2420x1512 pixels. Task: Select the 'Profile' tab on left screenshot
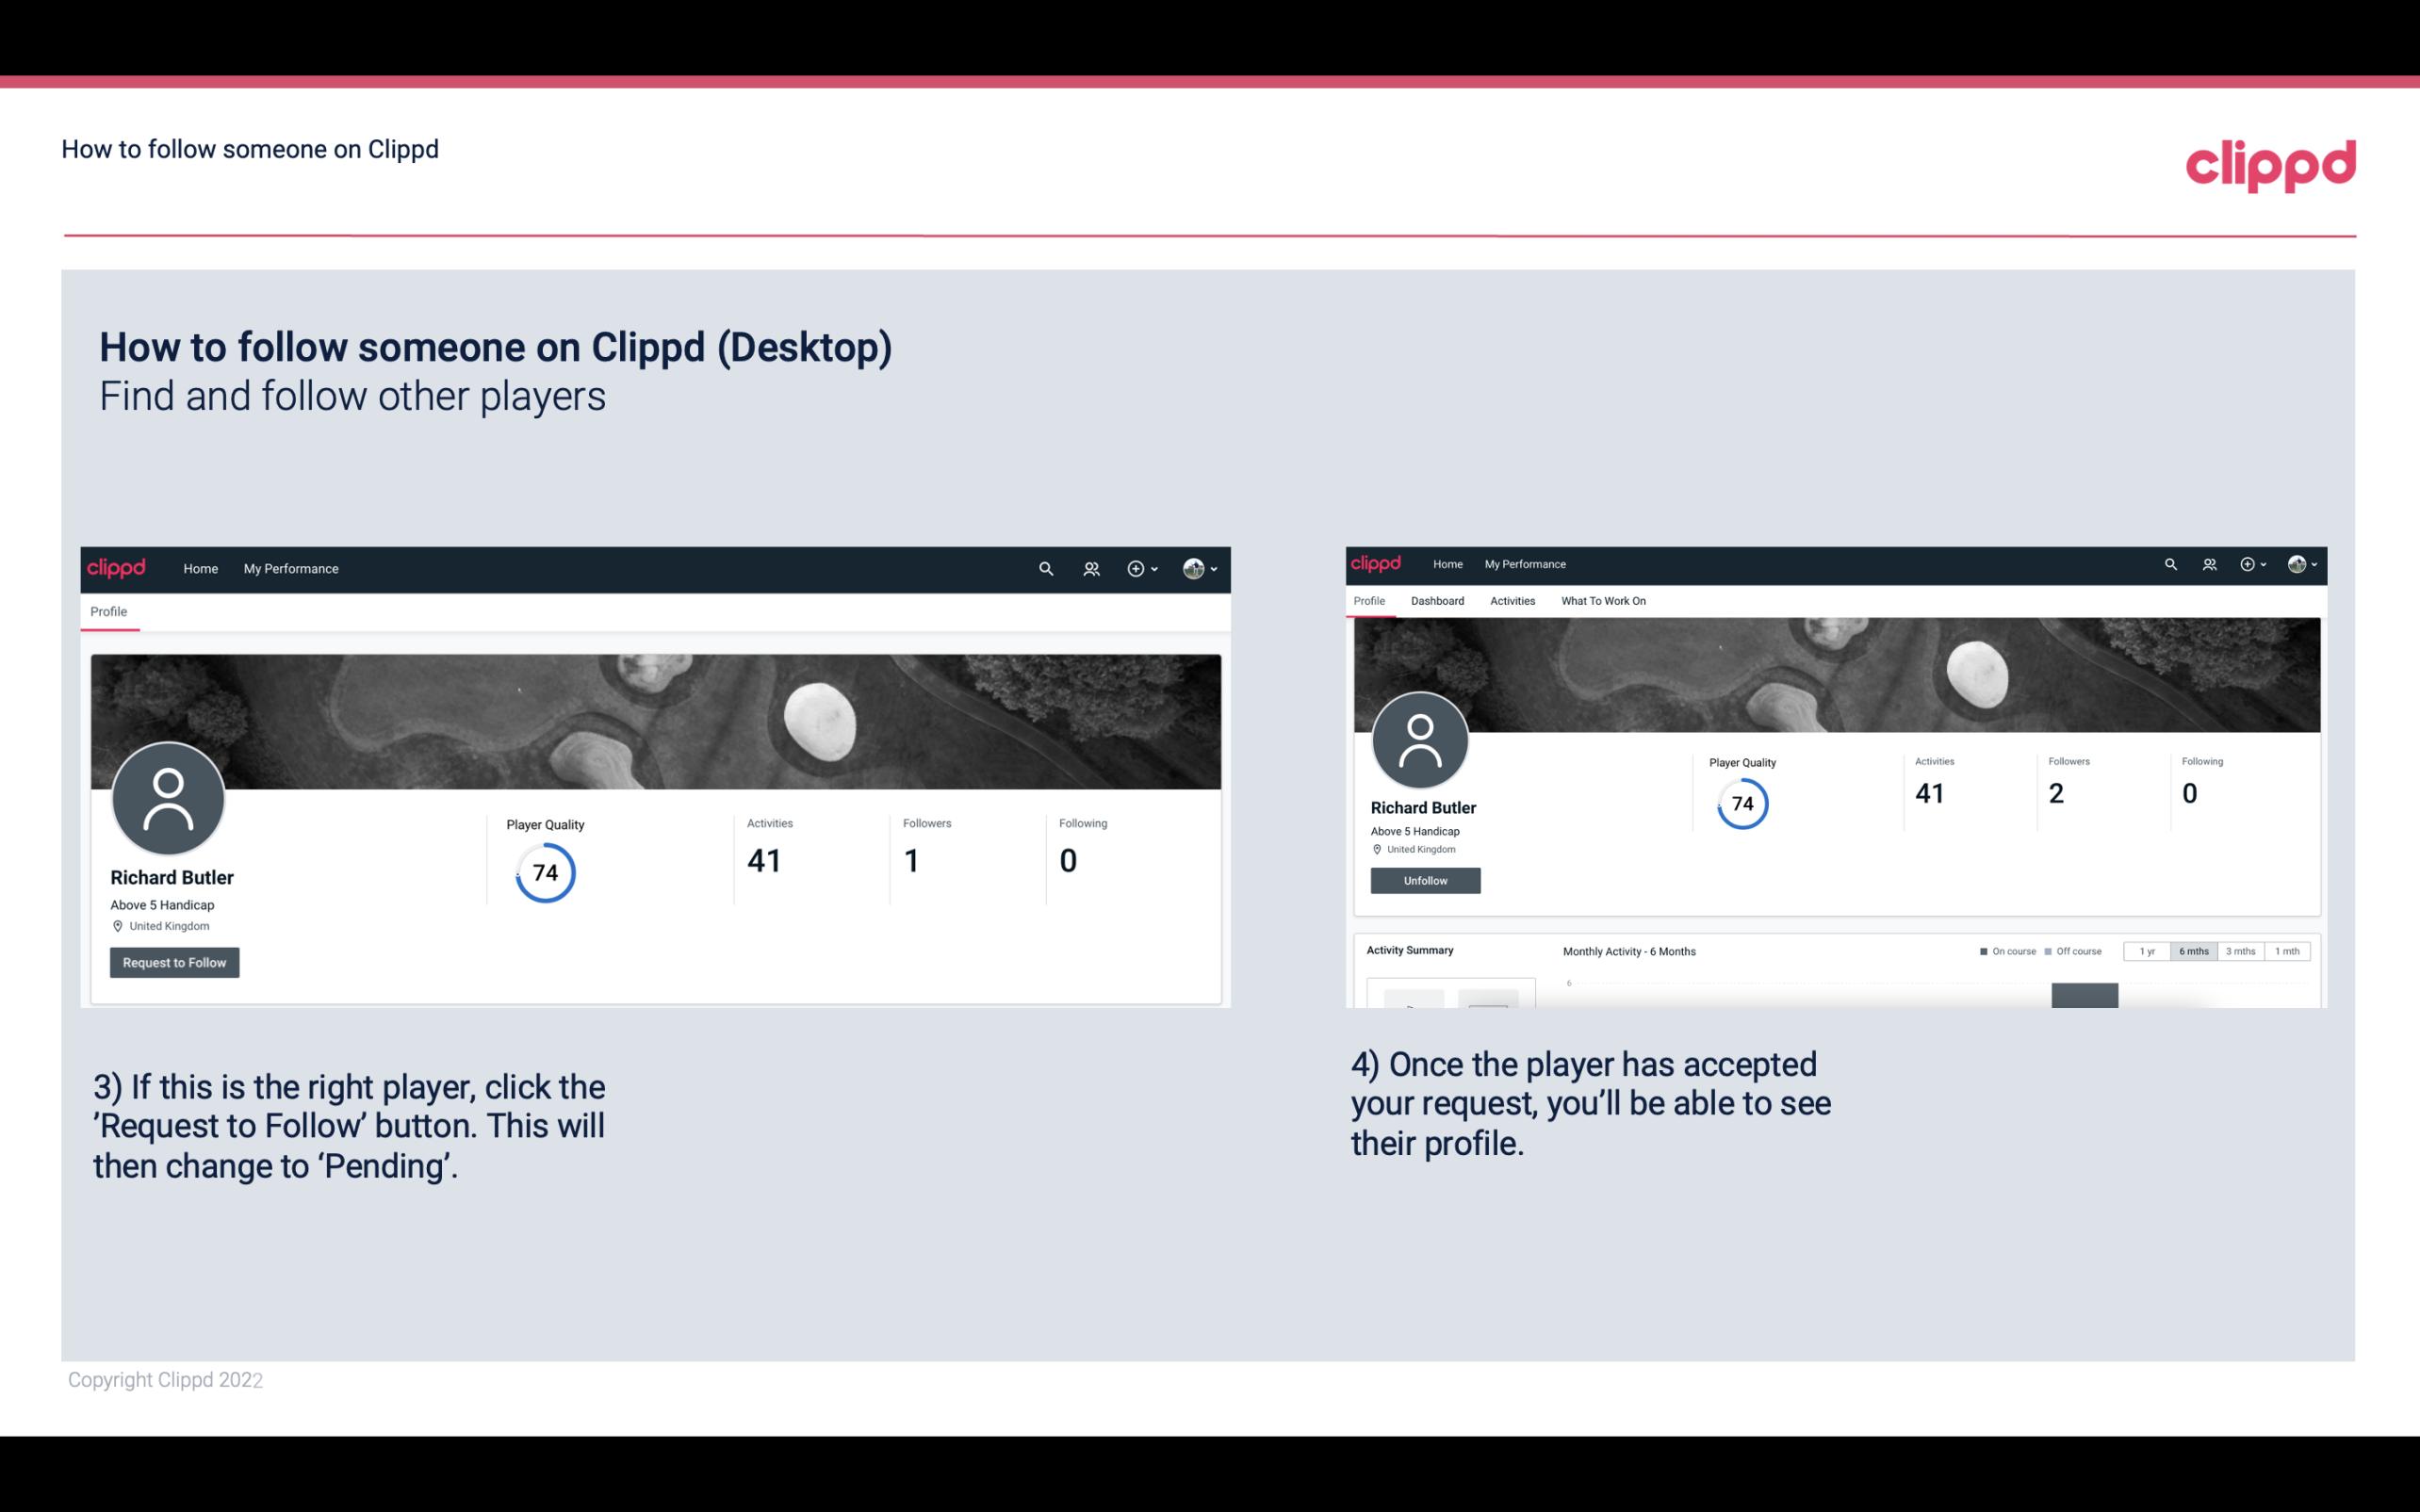pyautogui.click(x=108, y=611)
